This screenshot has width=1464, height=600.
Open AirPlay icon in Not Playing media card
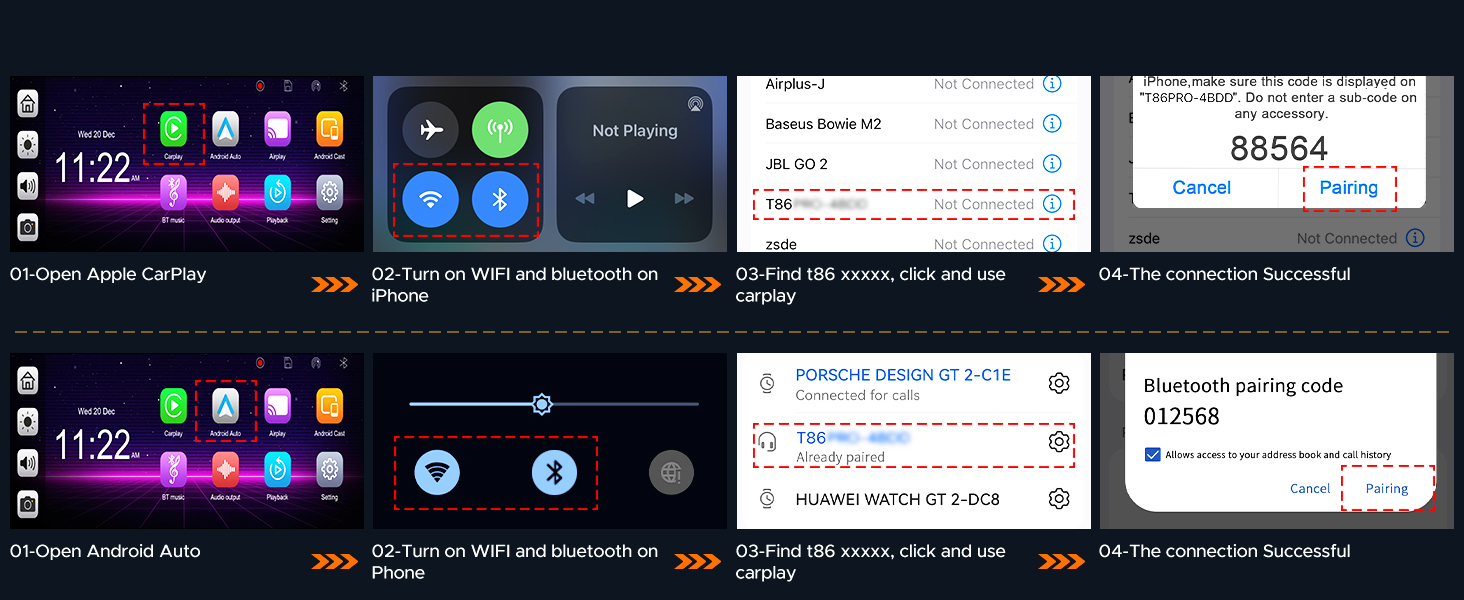[x=696, y=104]
